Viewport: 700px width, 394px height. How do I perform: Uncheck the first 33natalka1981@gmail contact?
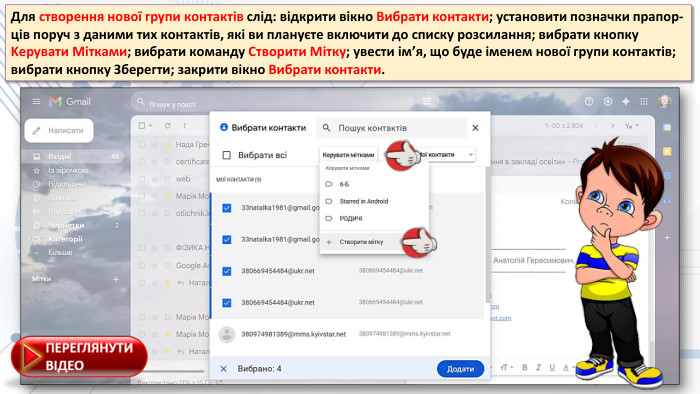point(227,208)
